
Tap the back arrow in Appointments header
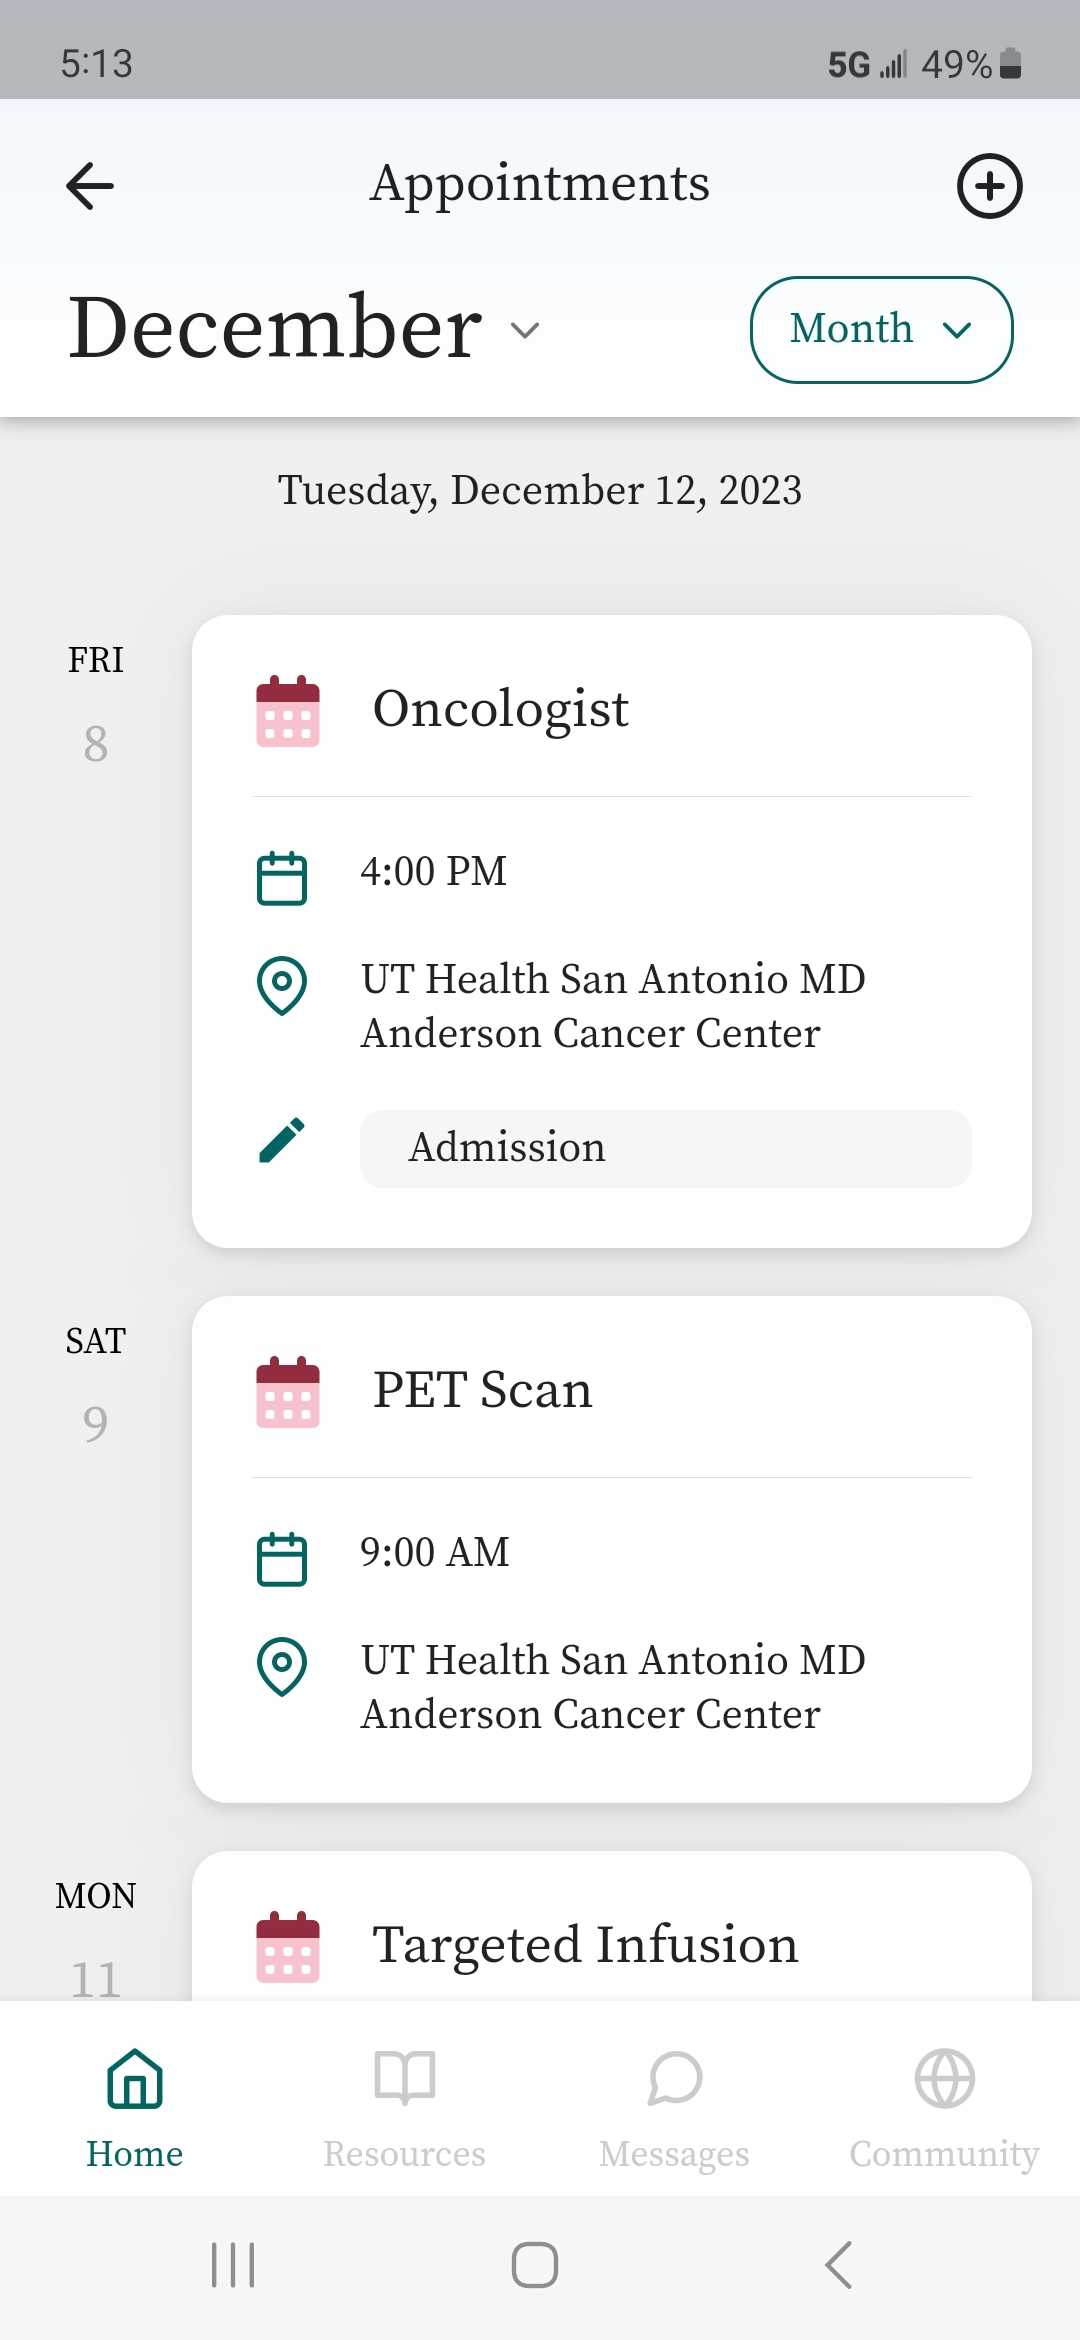coord(90,186)
